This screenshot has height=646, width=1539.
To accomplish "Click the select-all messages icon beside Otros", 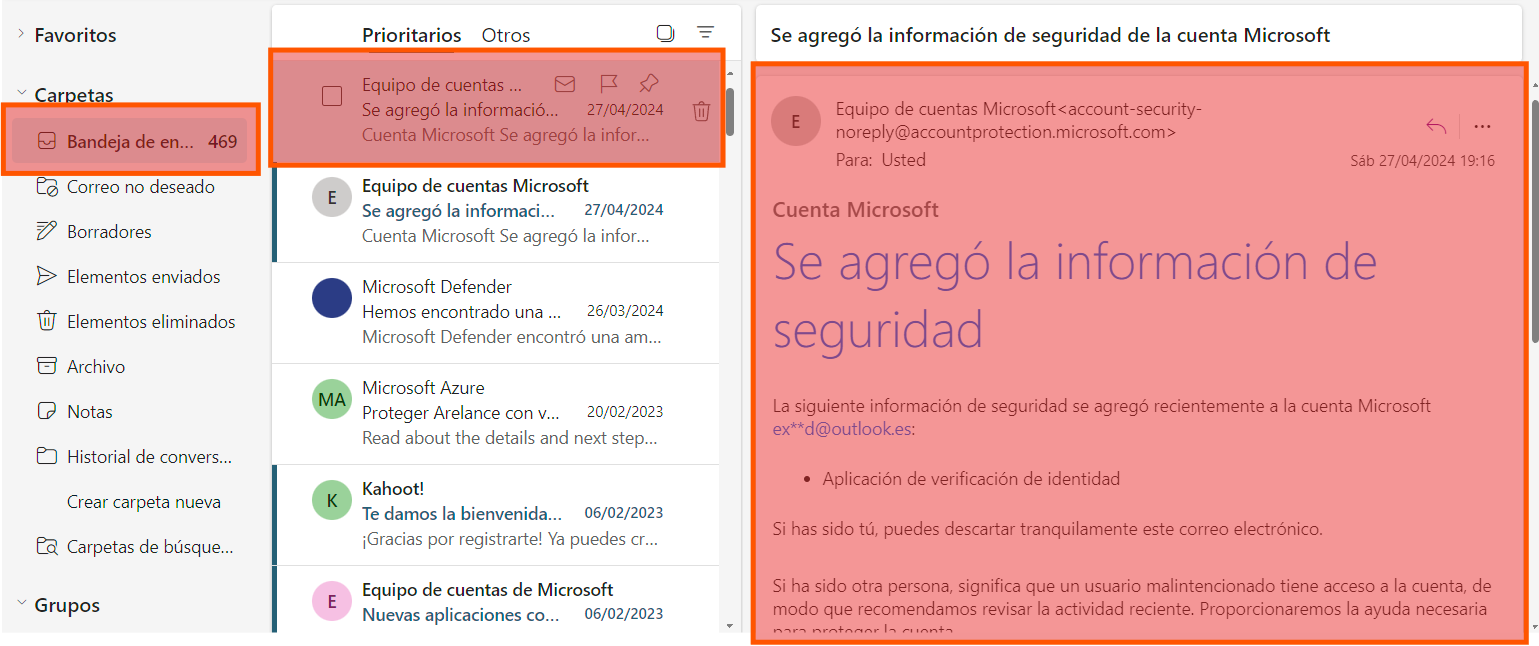I will [665, 33].
